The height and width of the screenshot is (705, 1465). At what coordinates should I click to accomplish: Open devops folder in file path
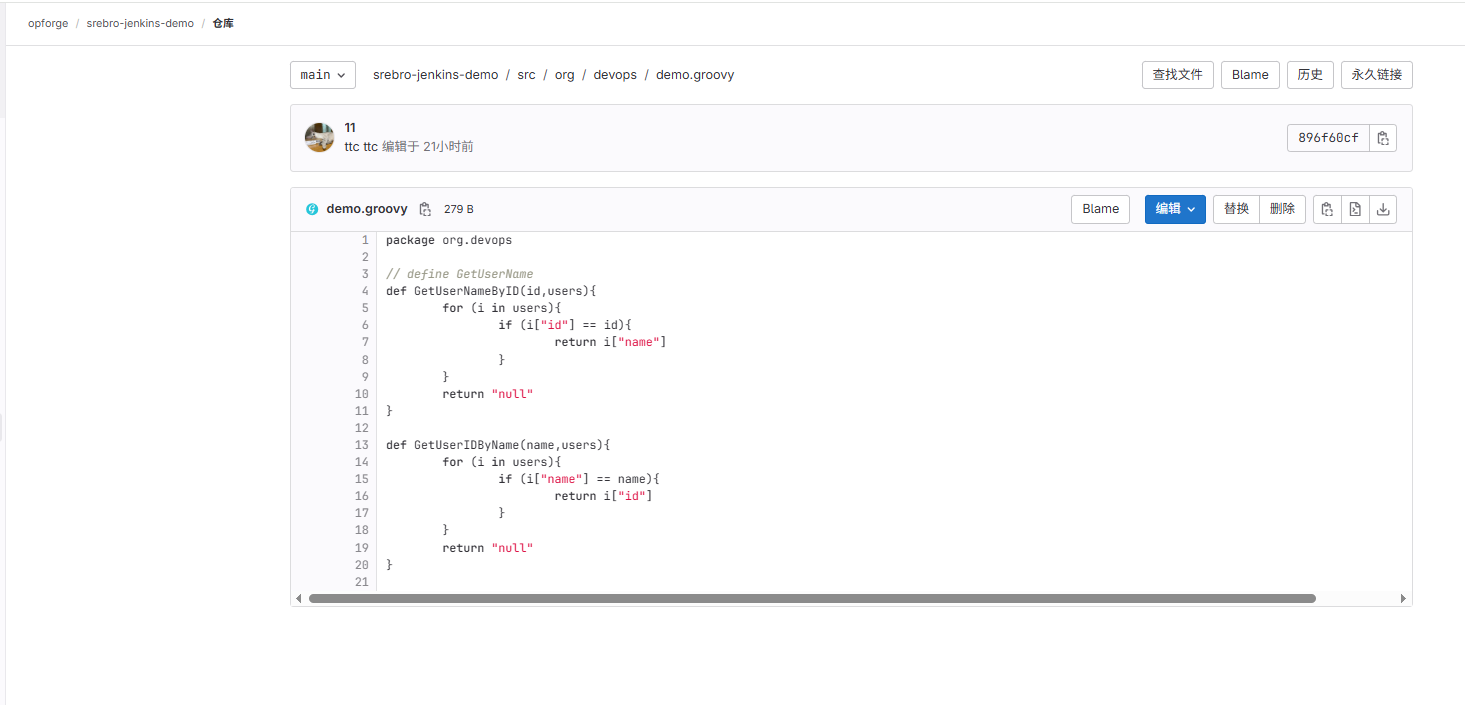[615, 75]
